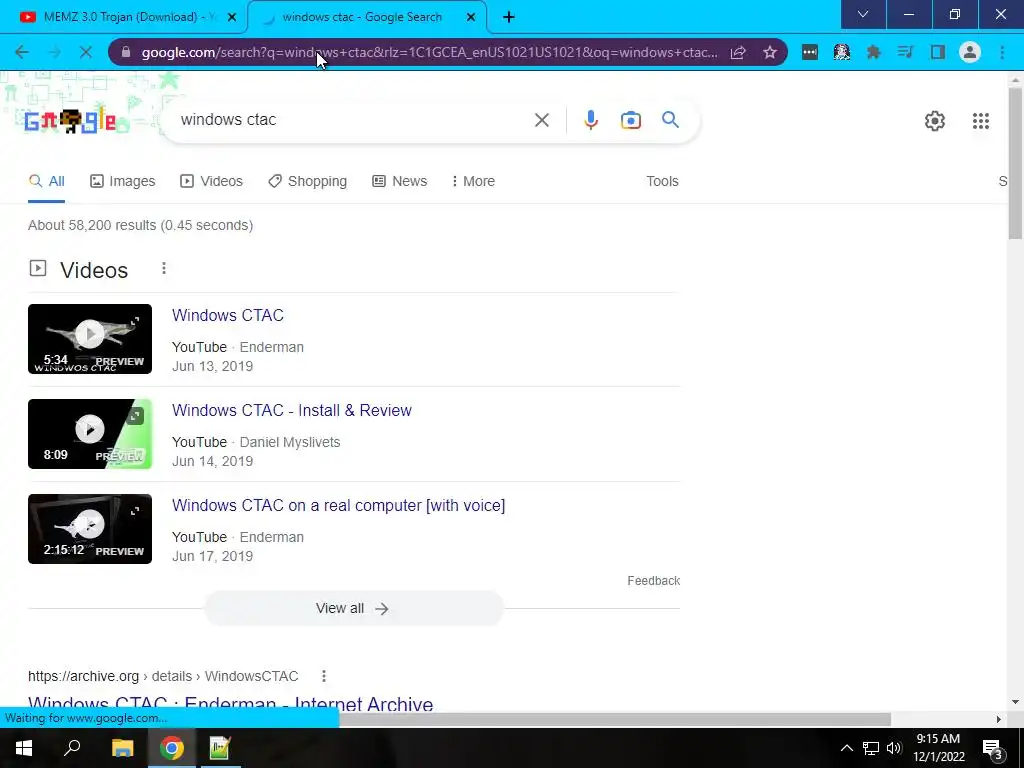Screen dimensions: 1024x768
Task: Open the network tray icon
Action: coord(871,748)
